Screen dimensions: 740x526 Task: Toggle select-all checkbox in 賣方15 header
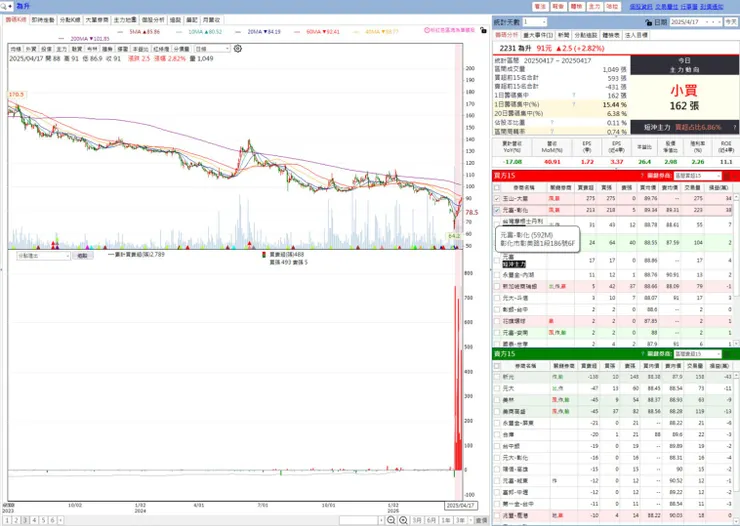pyautogui.click(x=497, y=366)
